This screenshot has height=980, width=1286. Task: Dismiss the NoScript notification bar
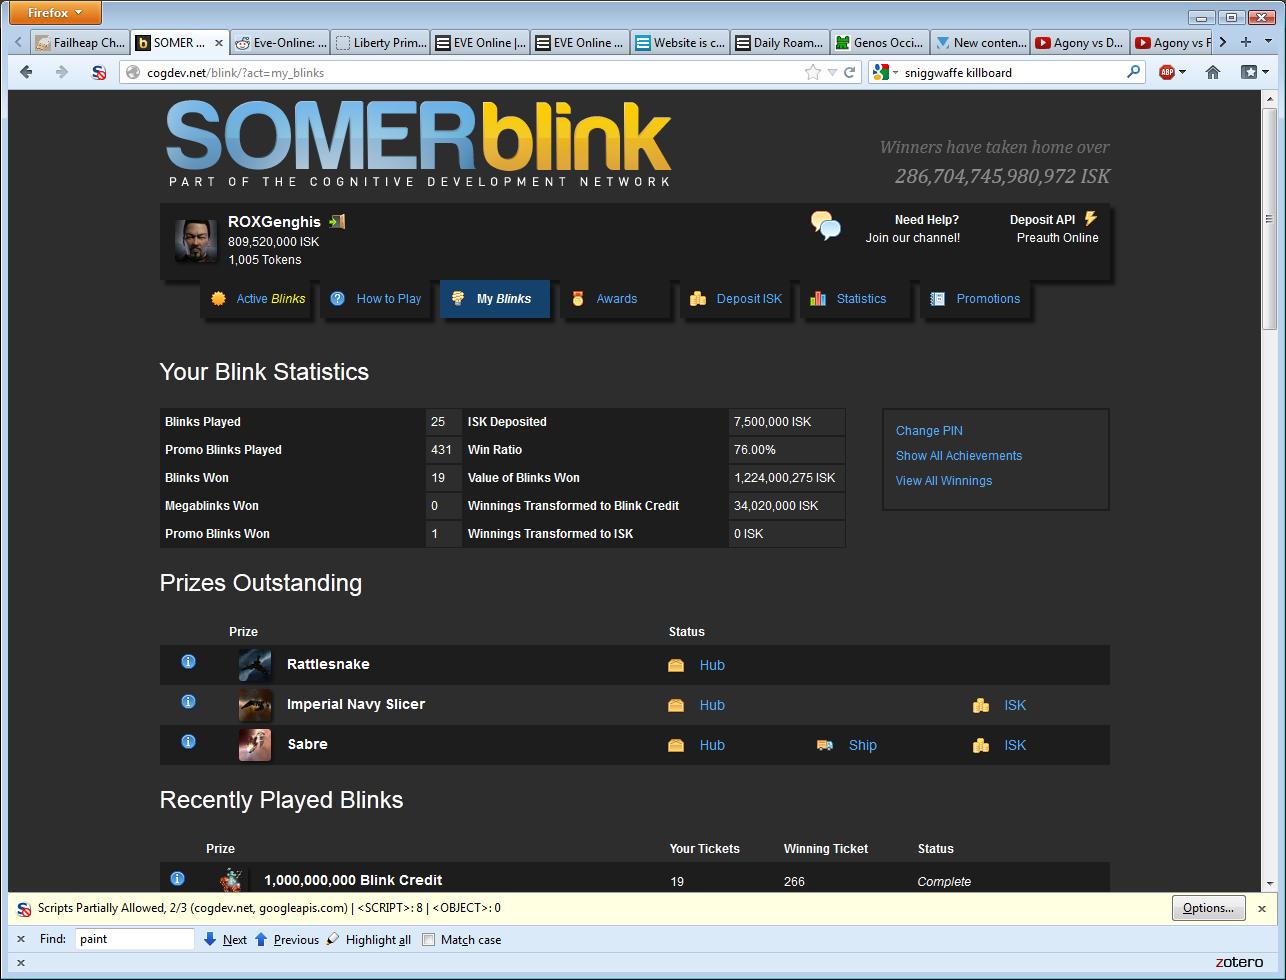coord(1262,908)
